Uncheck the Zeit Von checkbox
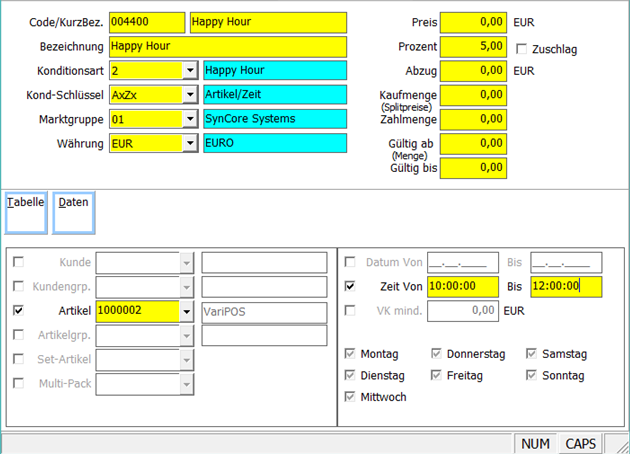Viewport: 630px width, 454px height. (x=350, y=287)
